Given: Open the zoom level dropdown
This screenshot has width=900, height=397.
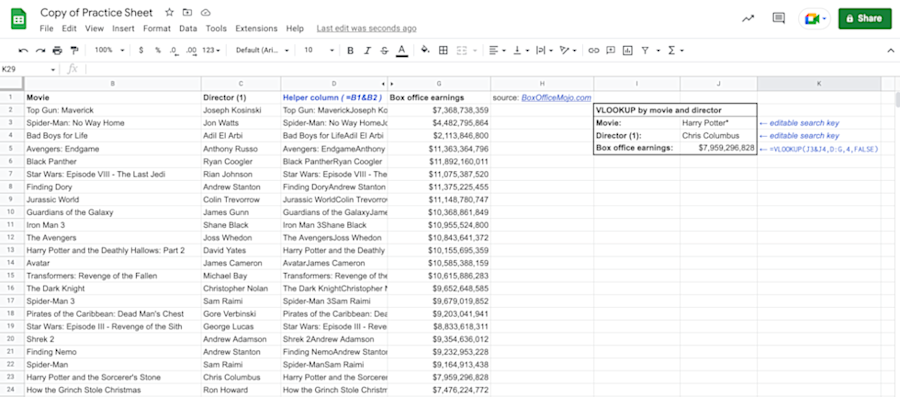Looking at the screenshot, I should tap(109, 50).
